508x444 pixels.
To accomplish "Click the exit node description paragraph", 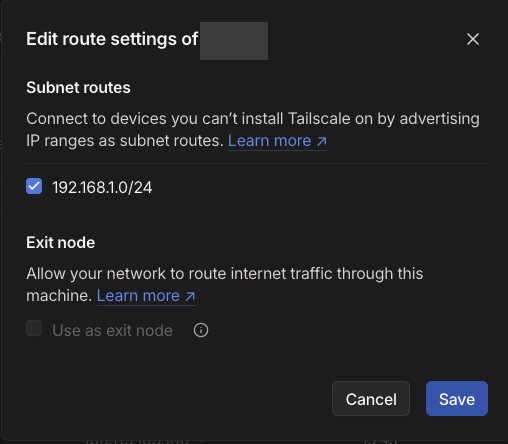I will pos(225,285).
